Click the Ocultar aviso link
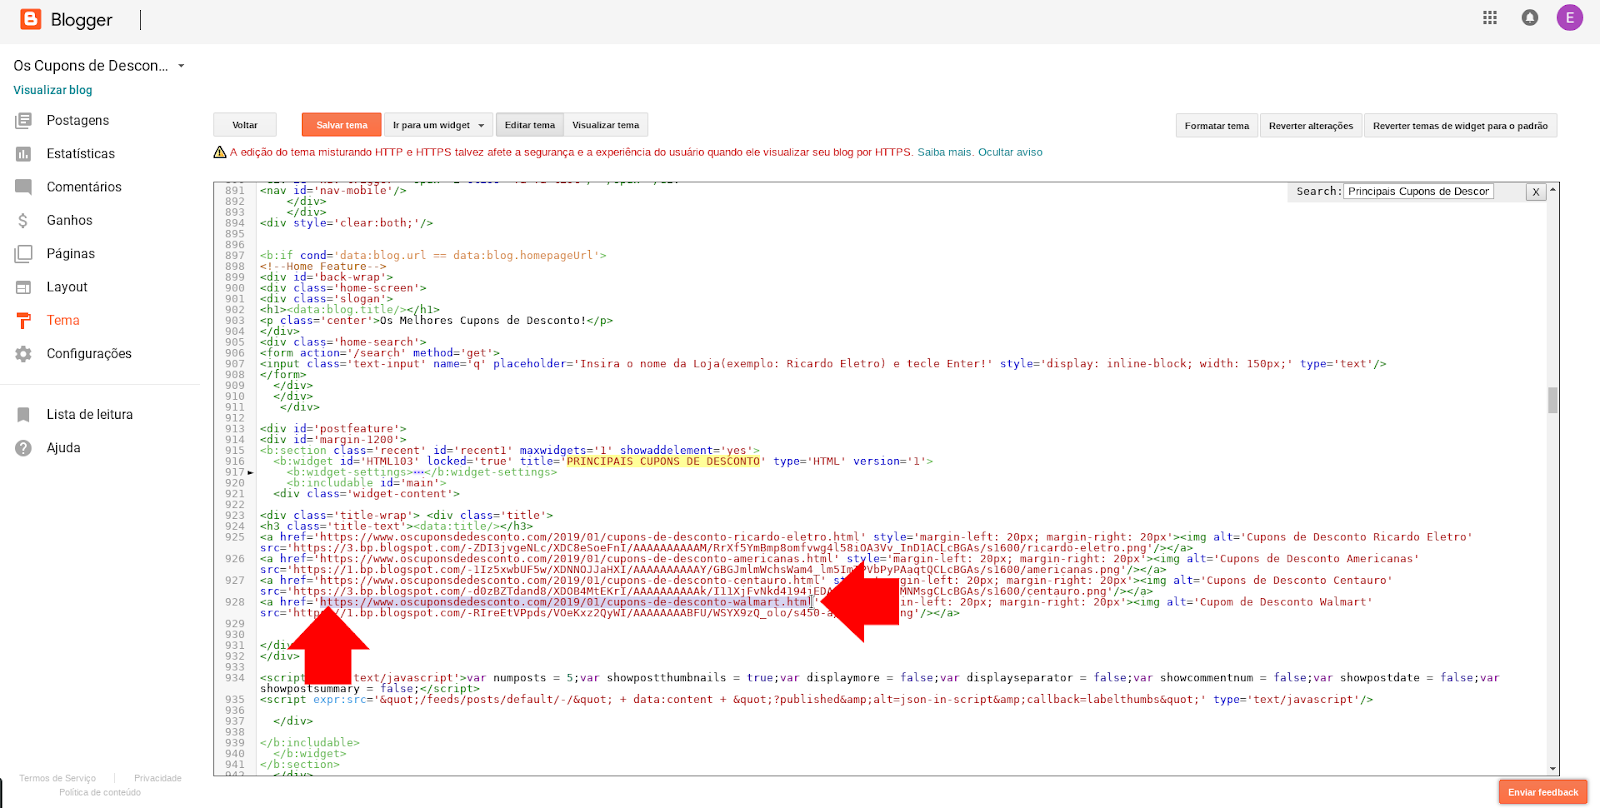The height and width of the screenshot is (808, 1600). (x=1010, y=152)
